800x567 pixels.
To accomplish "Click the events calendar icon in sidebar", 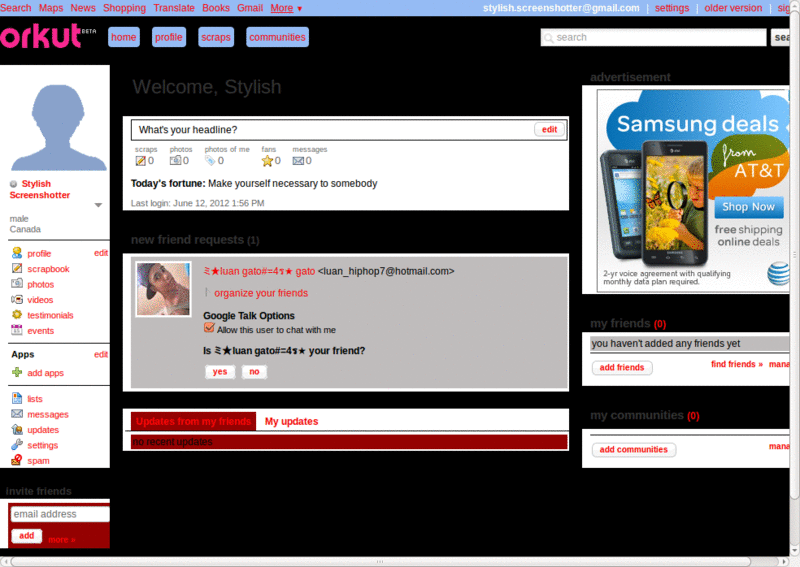I will point(17,330).
